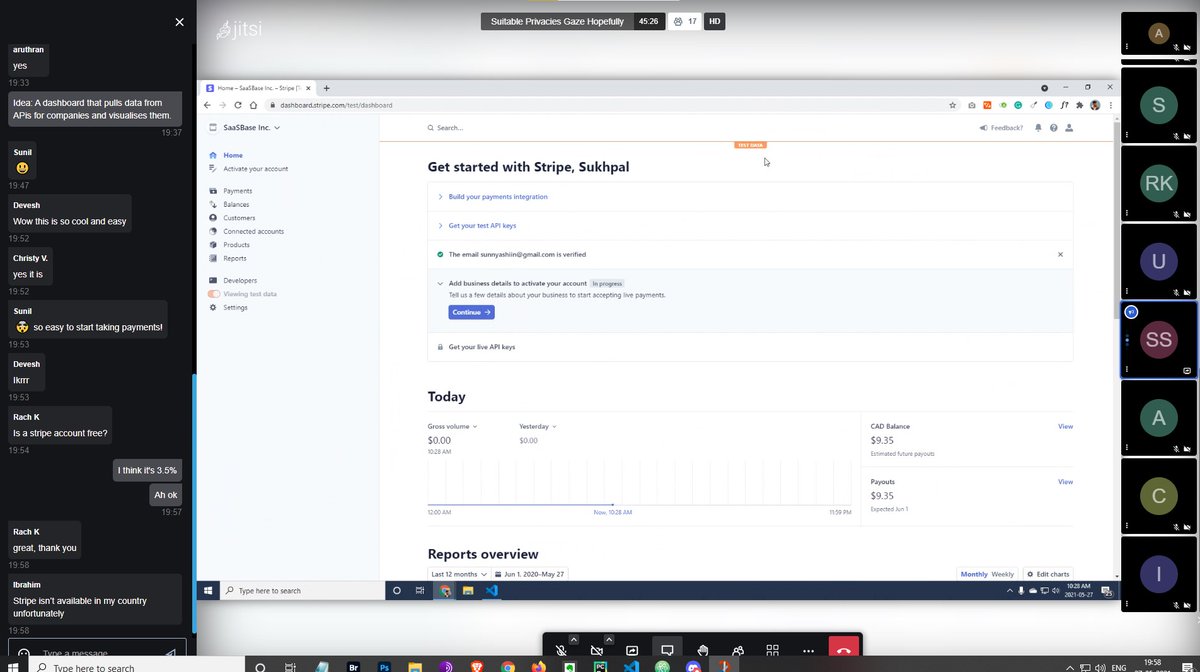1200x672 pixels.
Task: Turn on the camera
Action: (x=598, y=650)
